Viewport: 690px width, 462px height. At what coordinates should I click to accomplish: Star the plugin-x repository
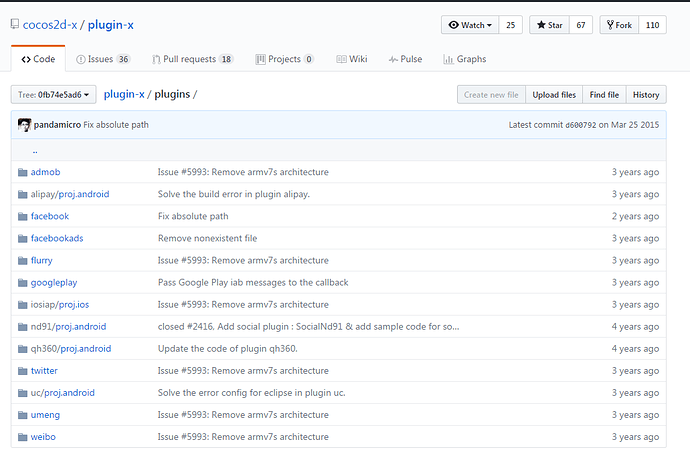coord(550,25)
